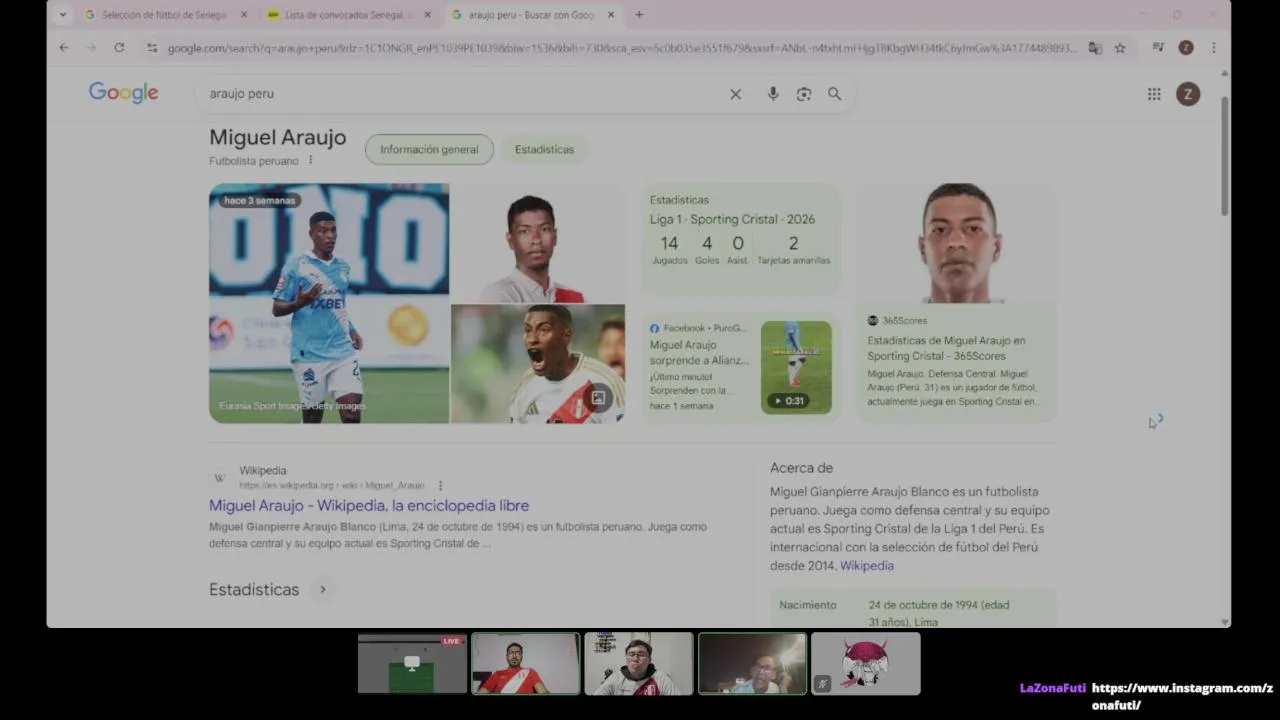Open 365Scores headshot image
The image size is (1280, 720).
957,243
